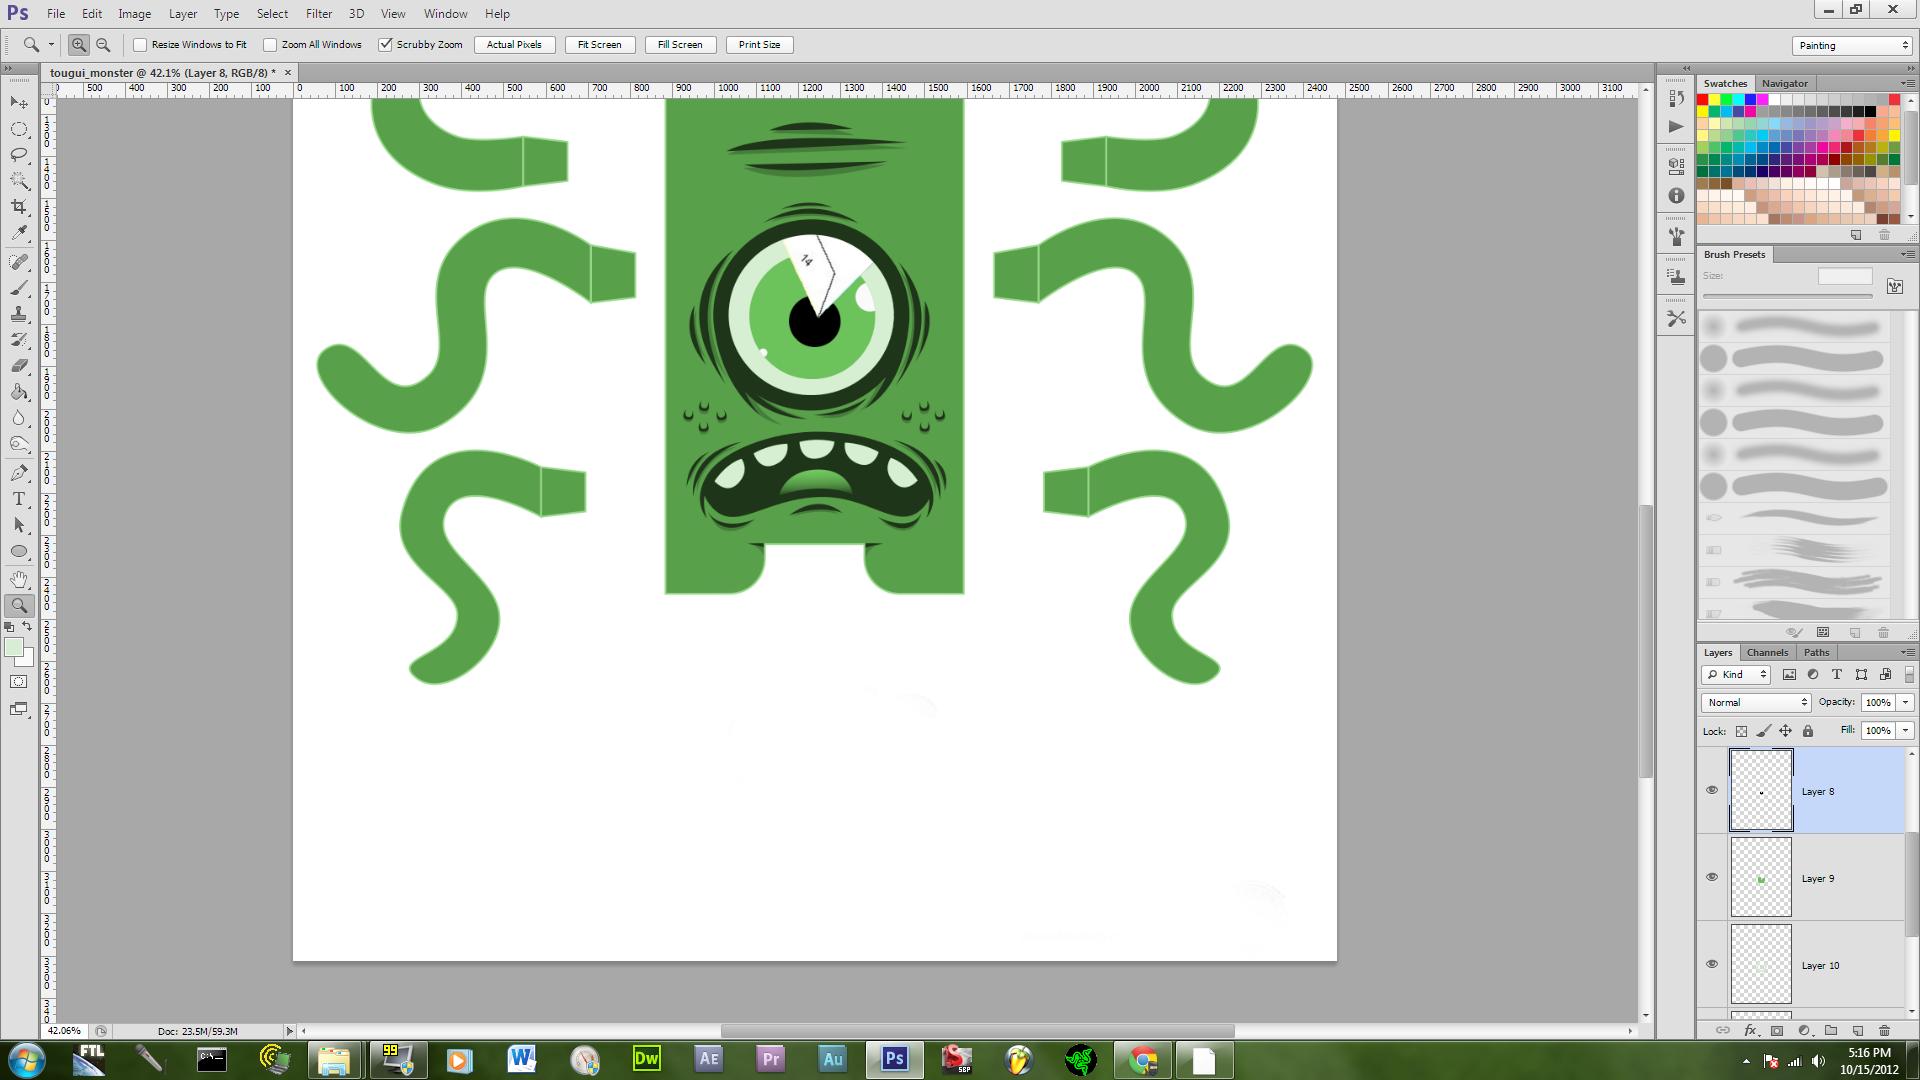This screenshot has height=1080, width=1920.
Task: Open the History panel icon
Action: tap(1677, 98)
